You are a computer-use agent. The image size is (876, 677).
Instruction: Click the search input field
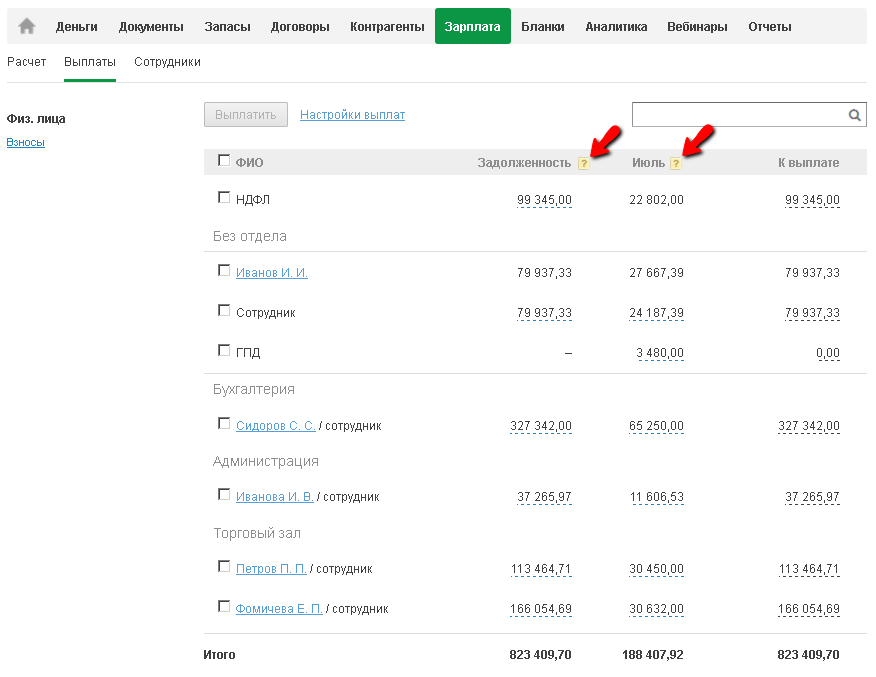point(738,115)
